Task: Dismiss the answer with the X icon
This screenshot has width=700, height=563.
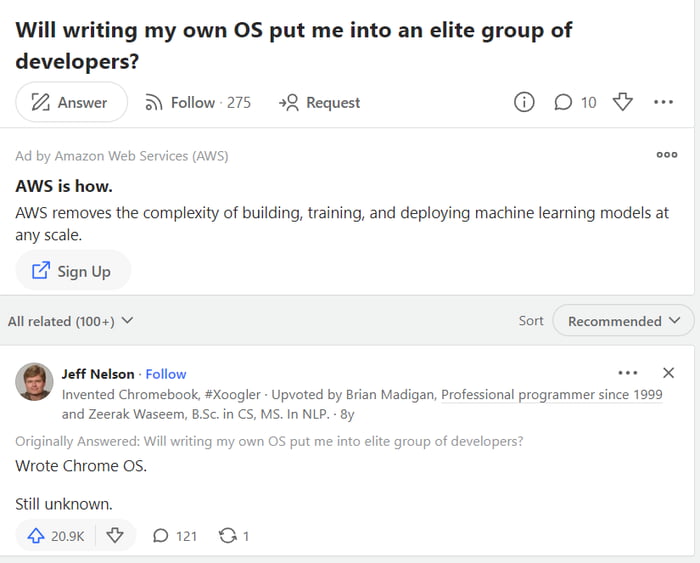Action: (668, 373)
